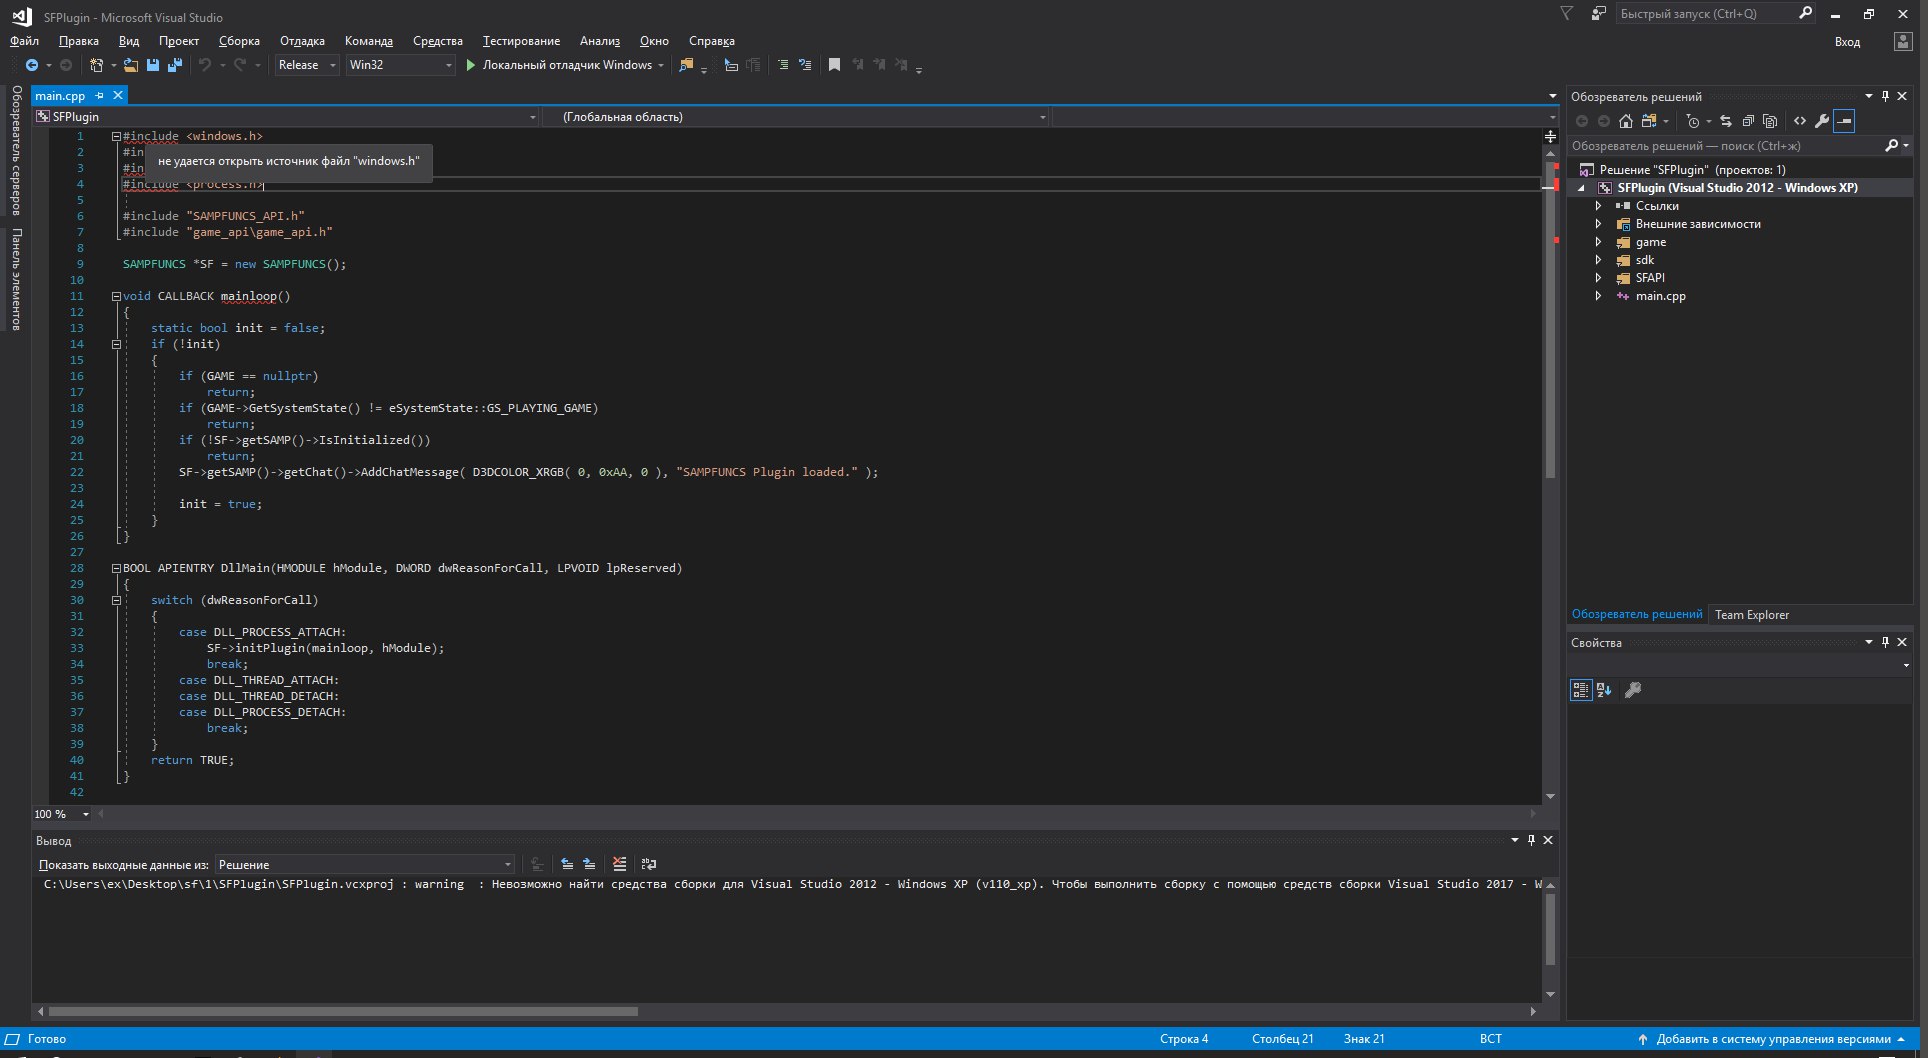Click Go to Previous Message icon in Output
The width and height of the screenshot is (1928, 1058).
click(x=567, y=864)
